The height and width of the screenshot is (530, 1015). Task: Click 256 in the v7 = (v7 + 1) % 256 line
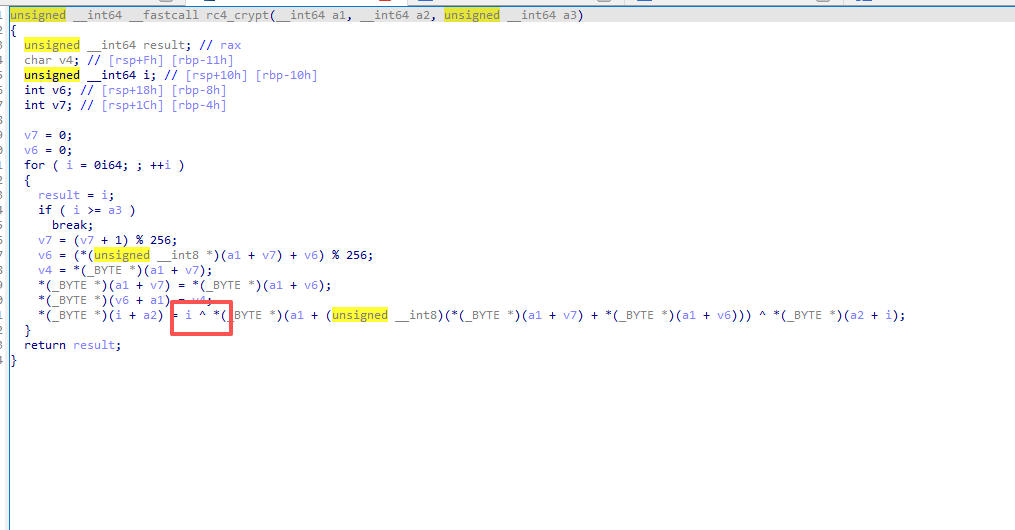[161, 239]
